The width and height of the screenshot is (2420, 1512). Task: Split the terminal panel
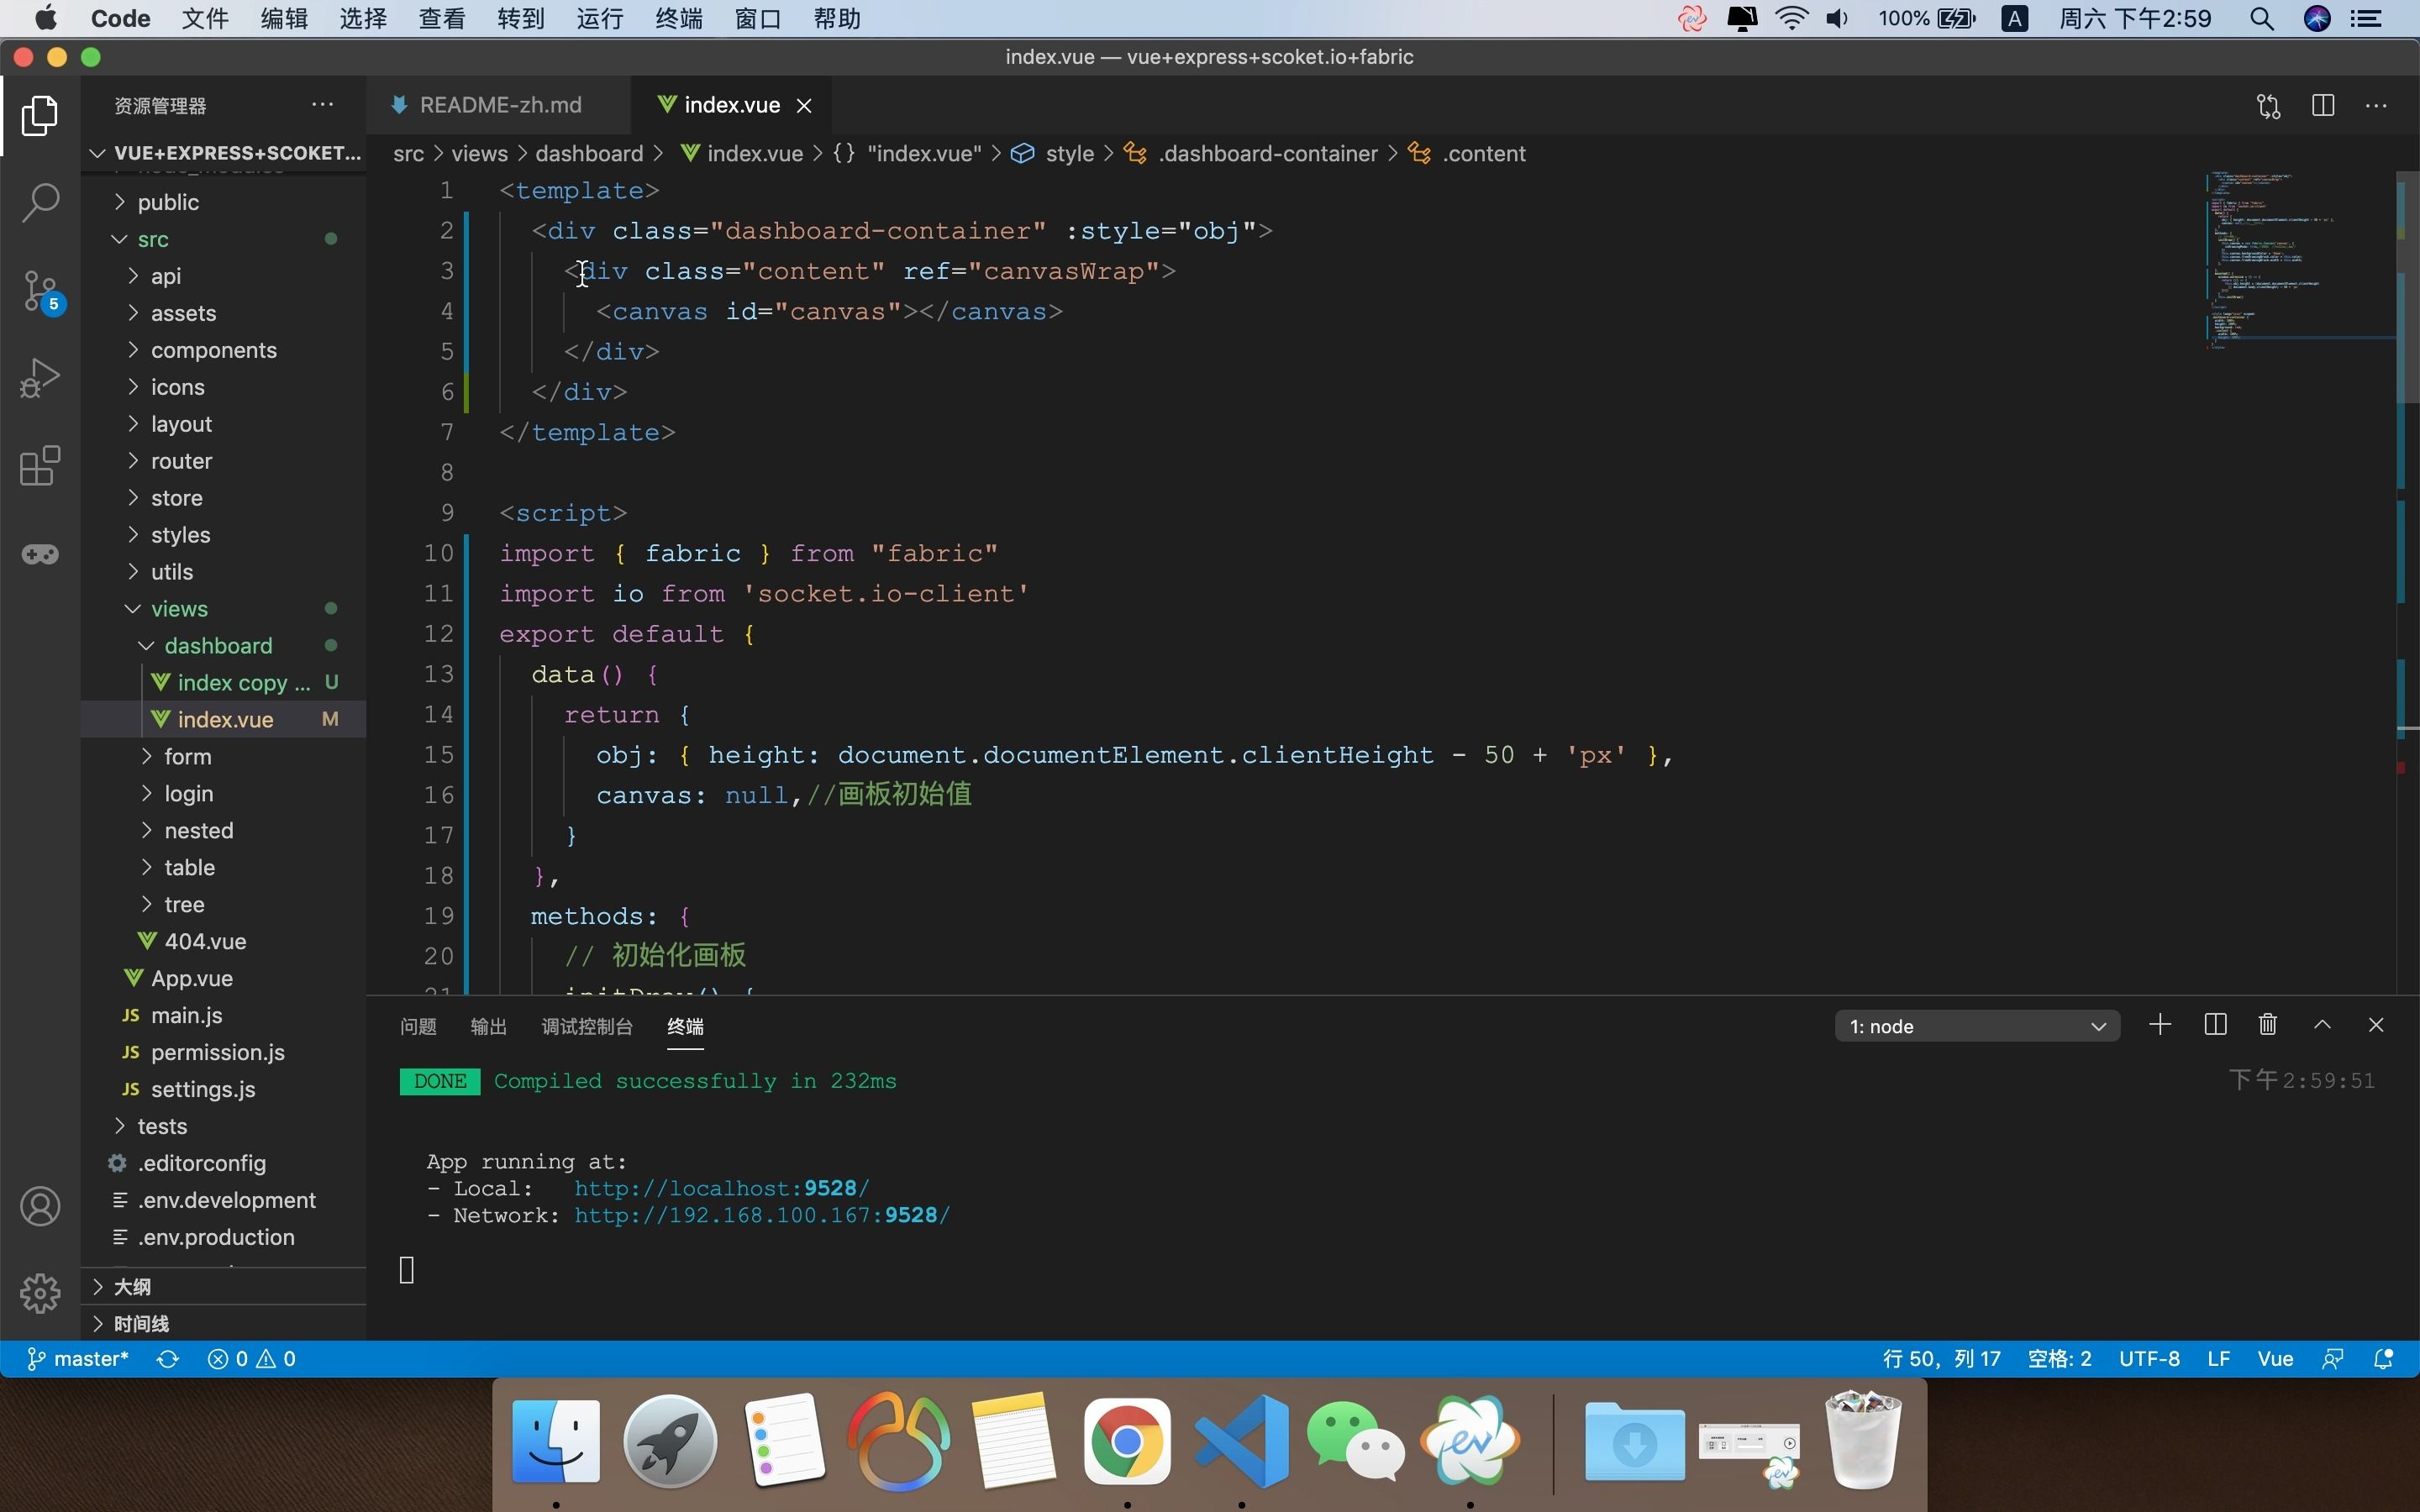(x=2215, y=1025)
